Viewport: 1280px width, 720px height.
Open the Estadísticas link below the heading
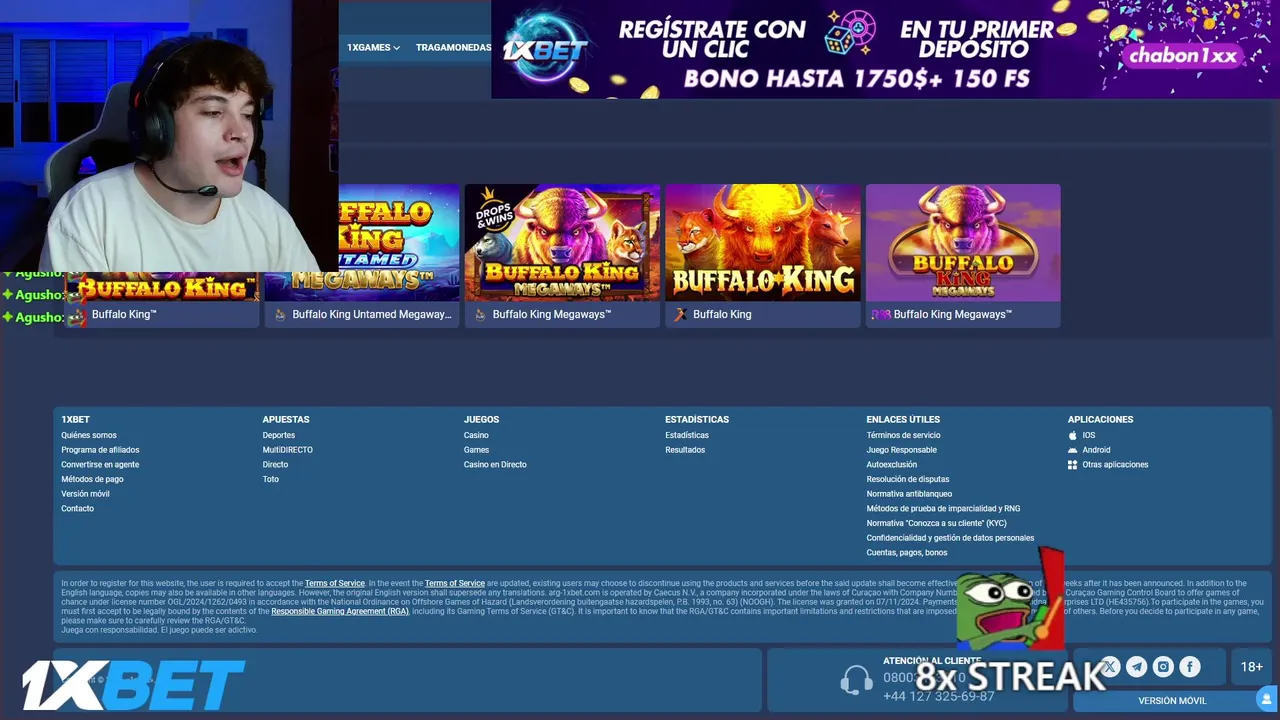pos(687,435)
